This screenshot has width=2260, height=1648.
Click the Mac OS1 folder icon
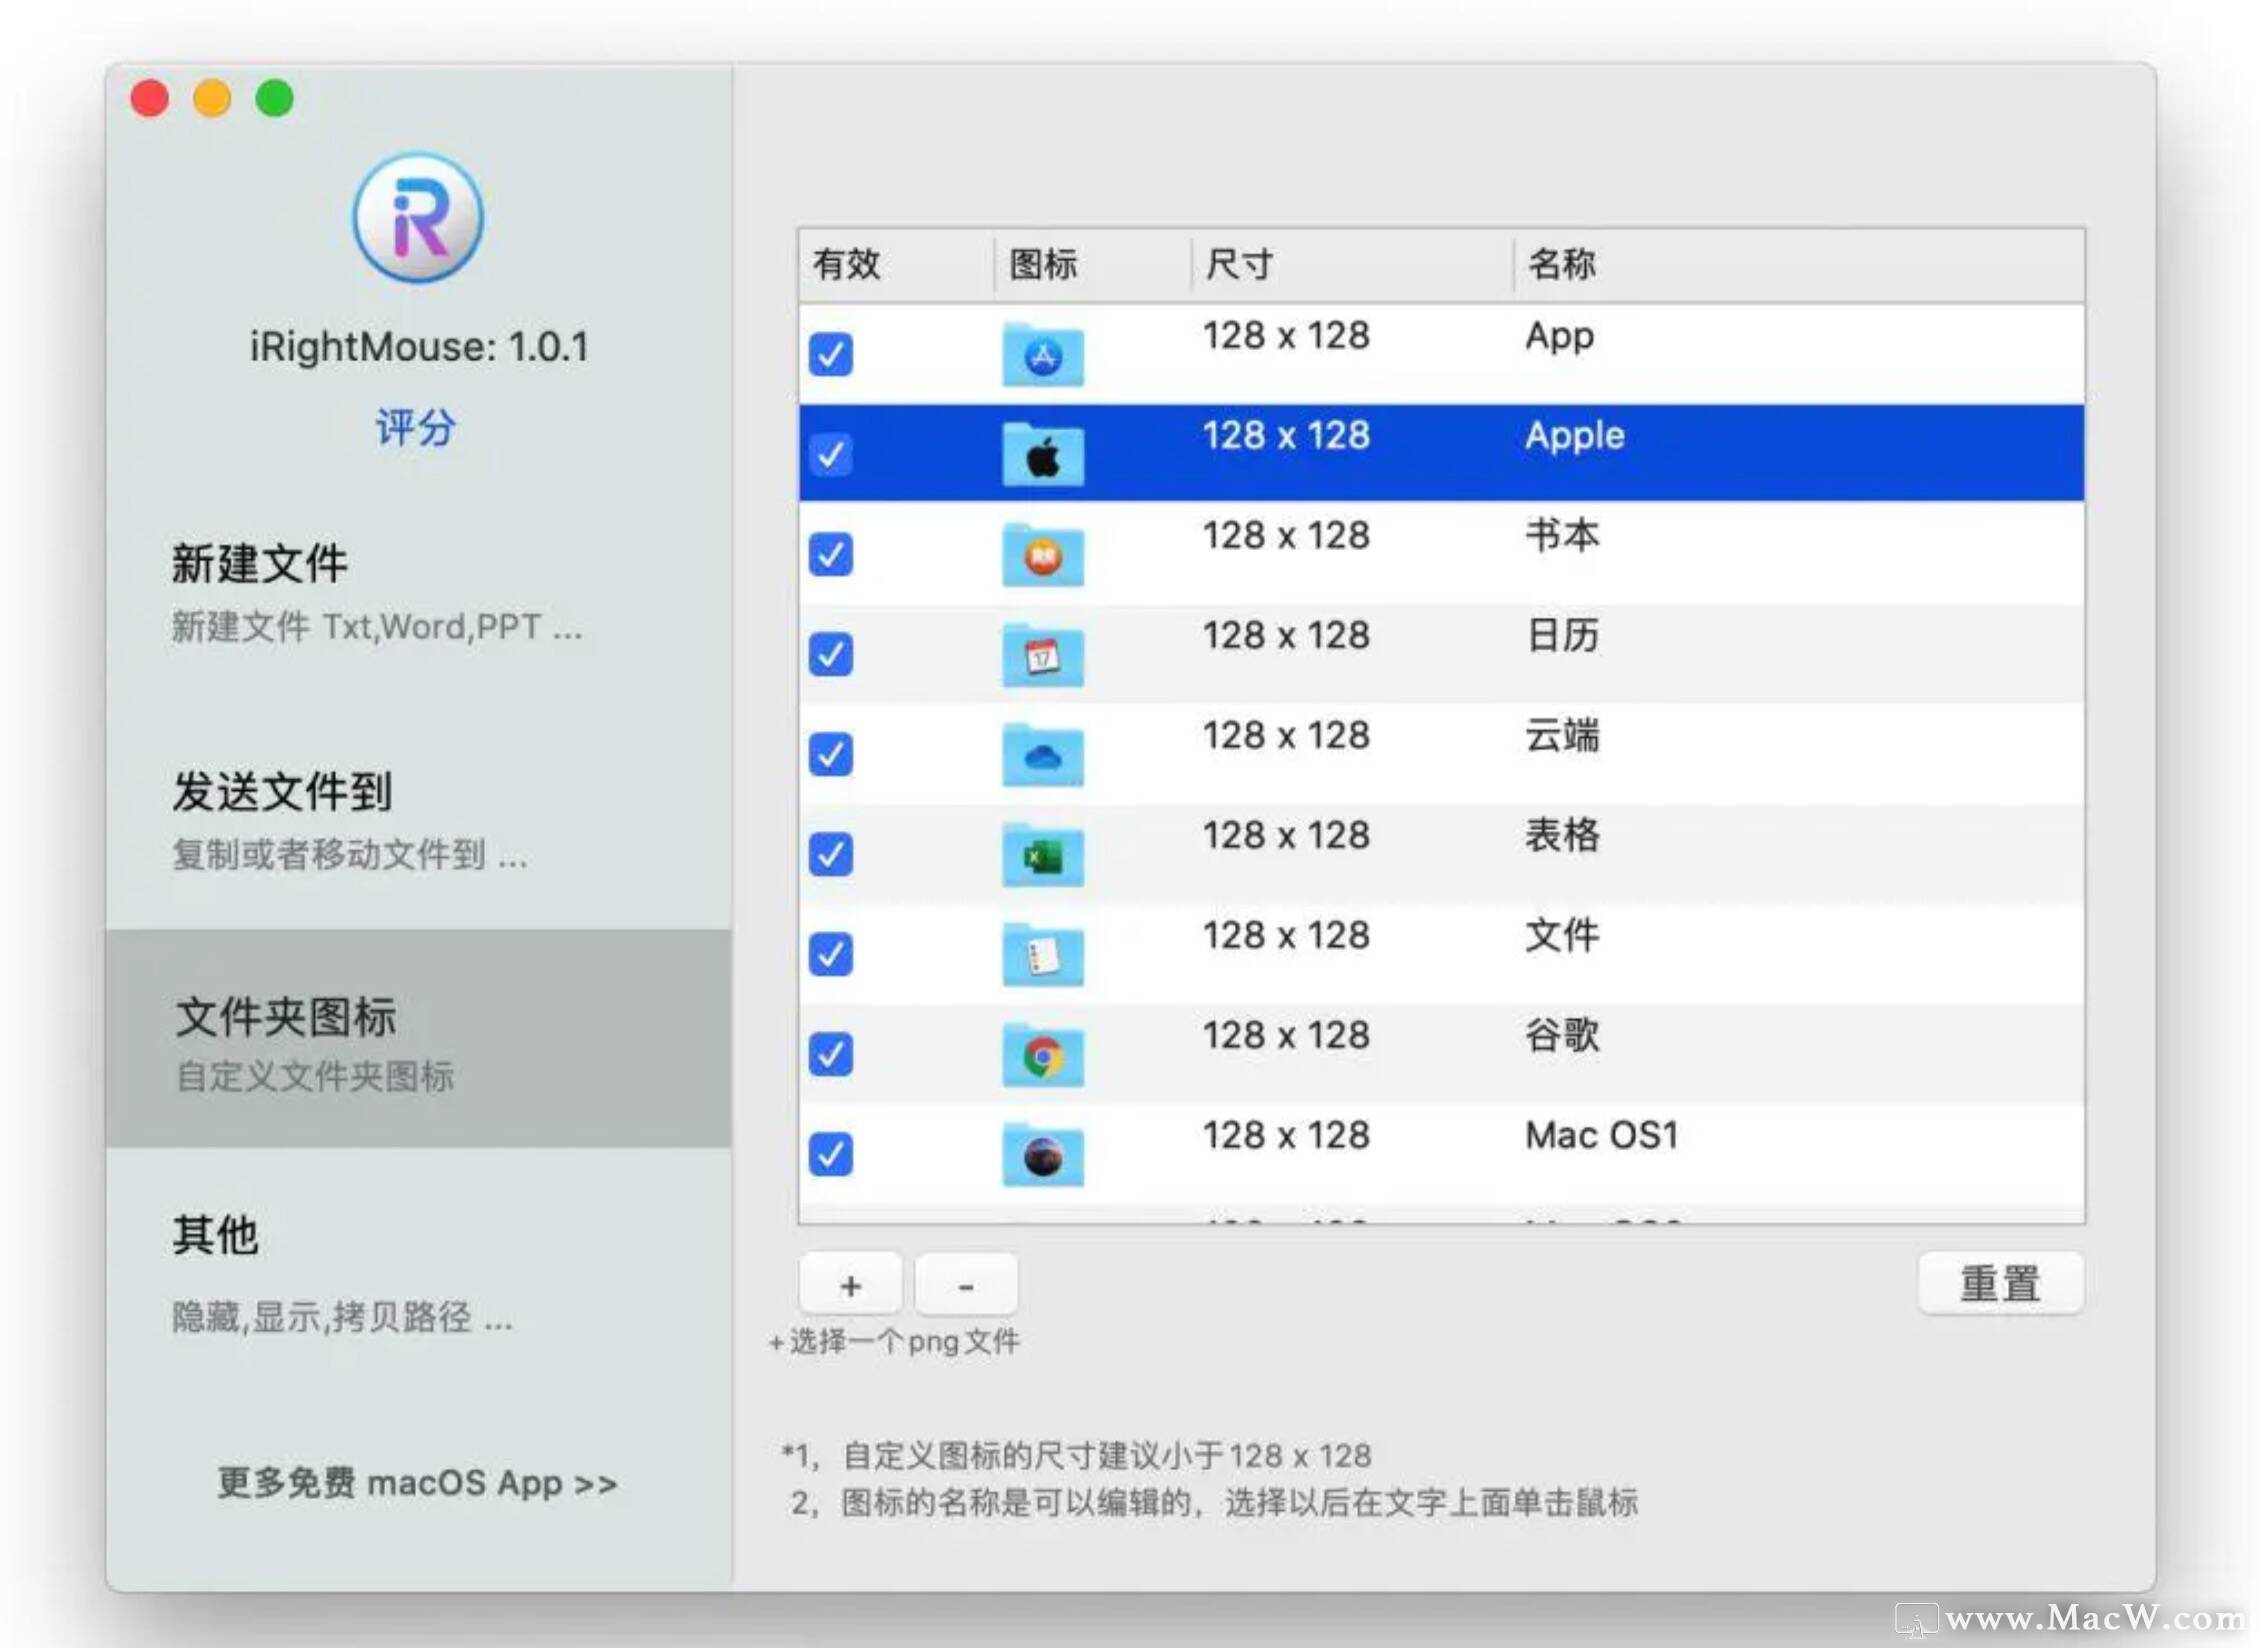tap(1042, 1155)
